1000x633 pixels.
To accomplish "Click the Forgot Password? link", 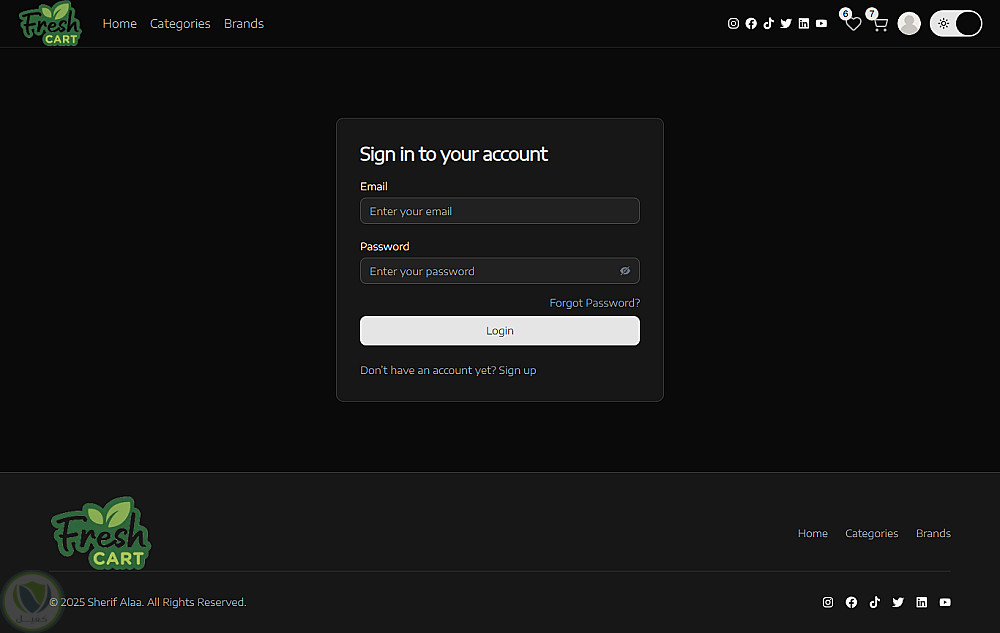I will (595, 303).
